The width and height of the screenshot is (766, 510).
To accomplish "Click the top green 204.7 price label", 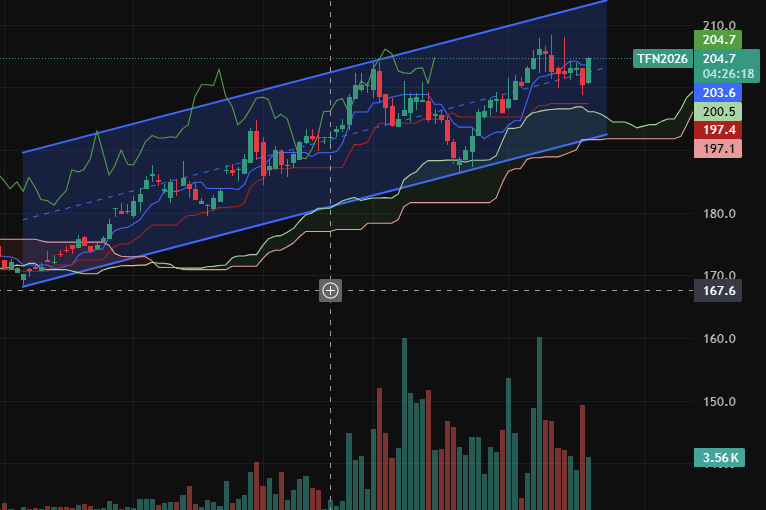I will [719, 40].
